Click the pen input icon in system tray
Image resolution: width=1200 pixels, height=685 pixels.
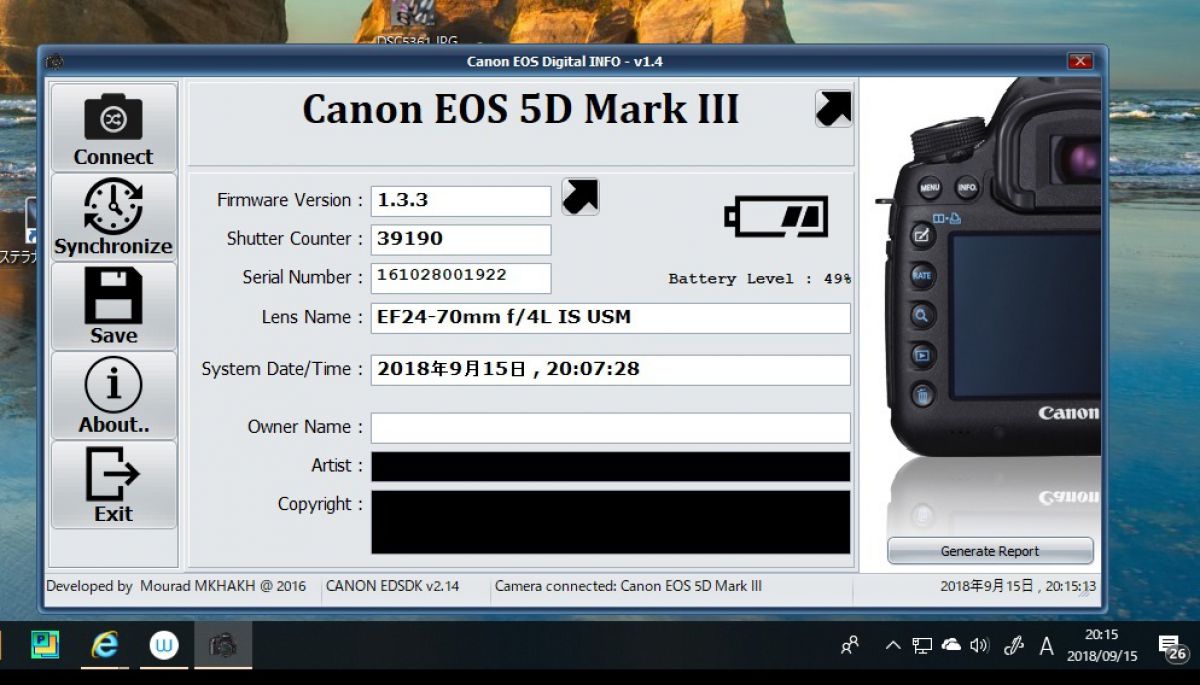point(1013,646)
